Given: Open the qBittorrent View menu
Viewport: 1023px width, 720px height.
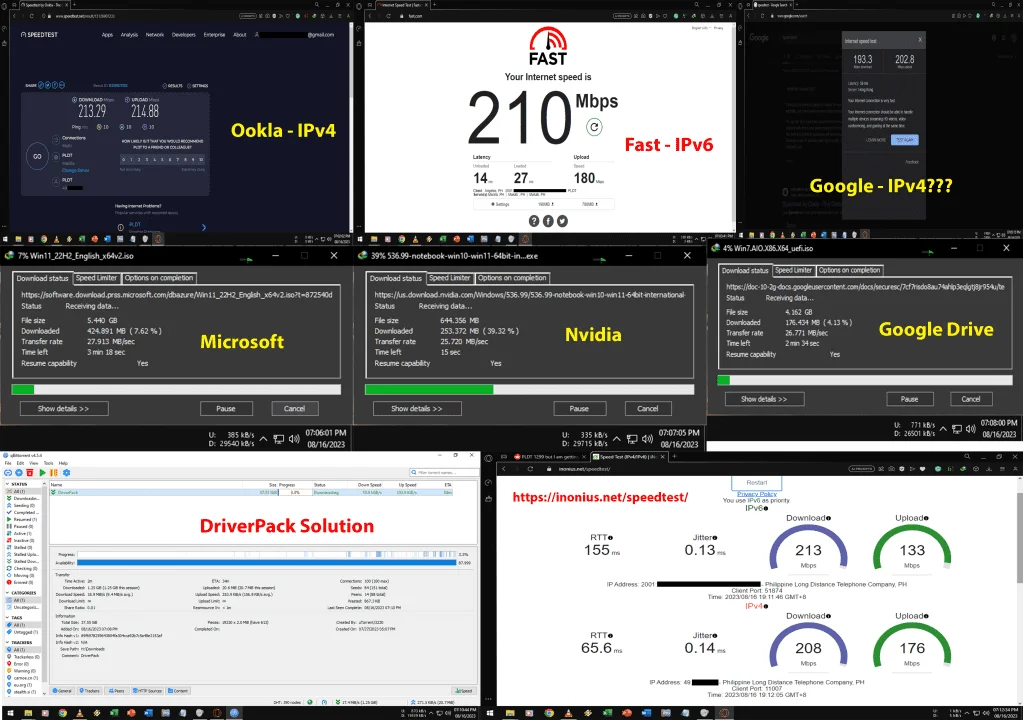Looking at the screenshot, I should [x=33, y=463].
